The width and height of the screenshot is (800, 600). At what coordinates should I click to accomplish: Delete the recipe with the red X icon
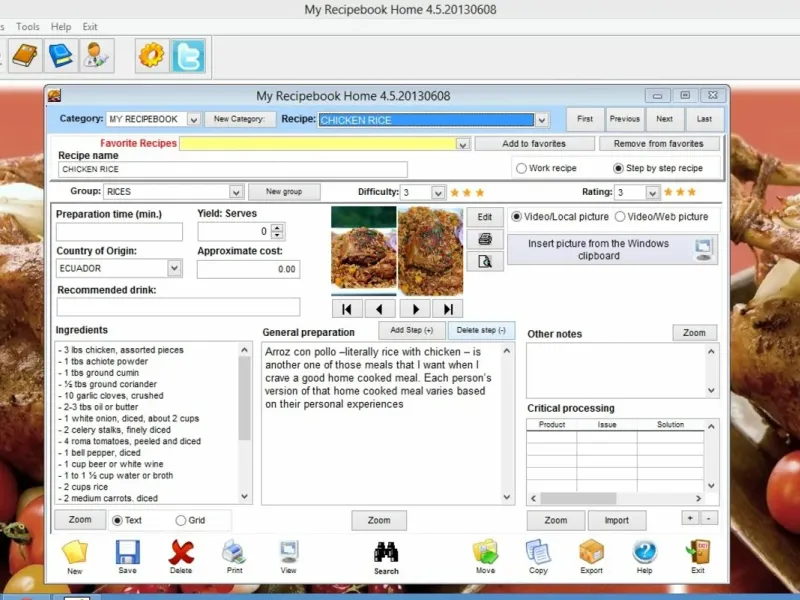click(x=181, y=557)
